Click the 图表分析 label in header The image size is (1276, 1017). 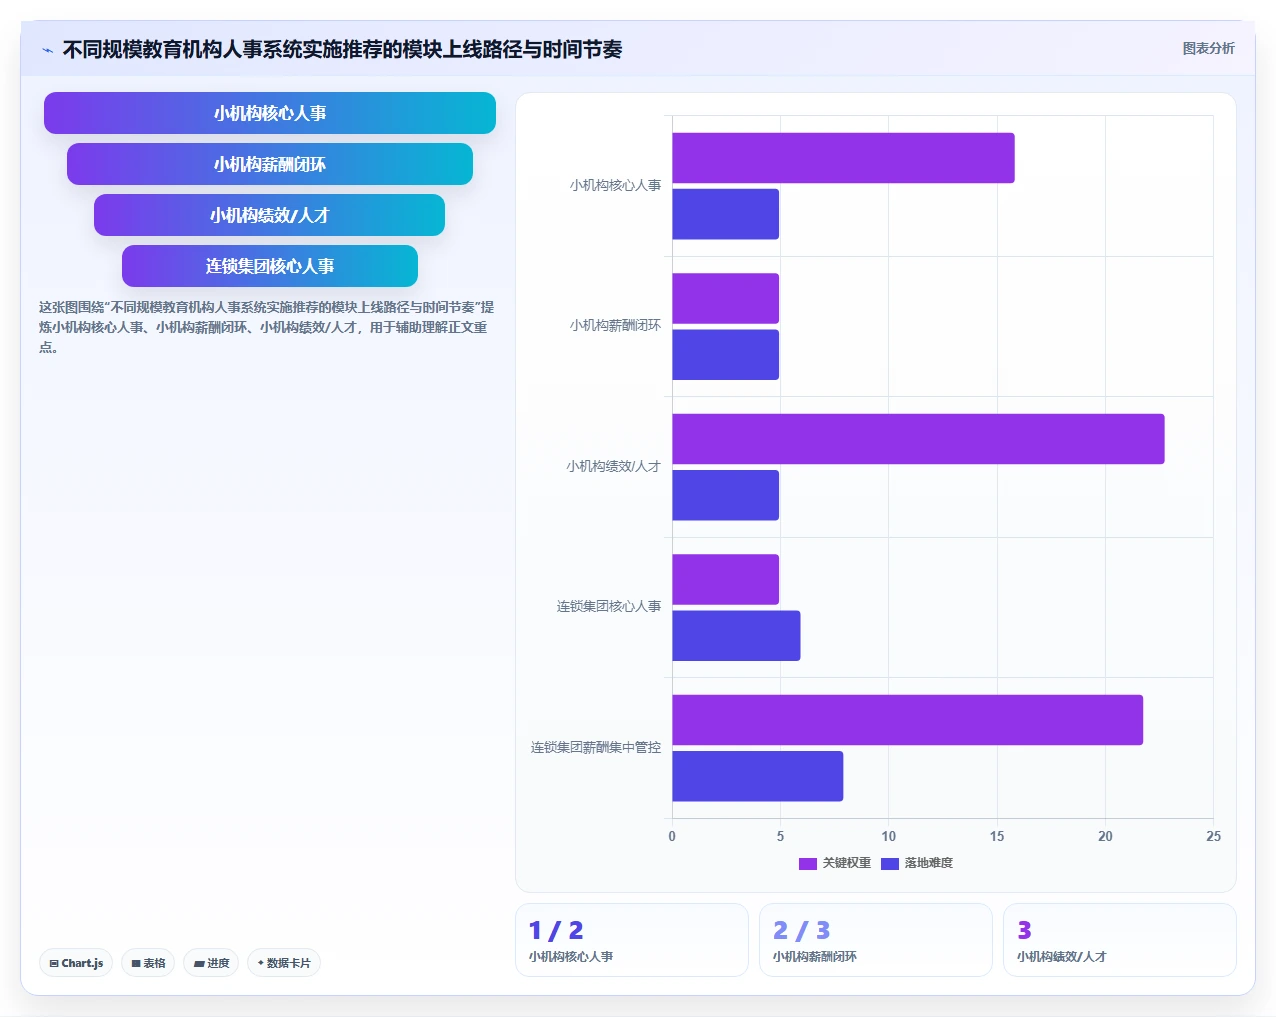click(1208, 48)
